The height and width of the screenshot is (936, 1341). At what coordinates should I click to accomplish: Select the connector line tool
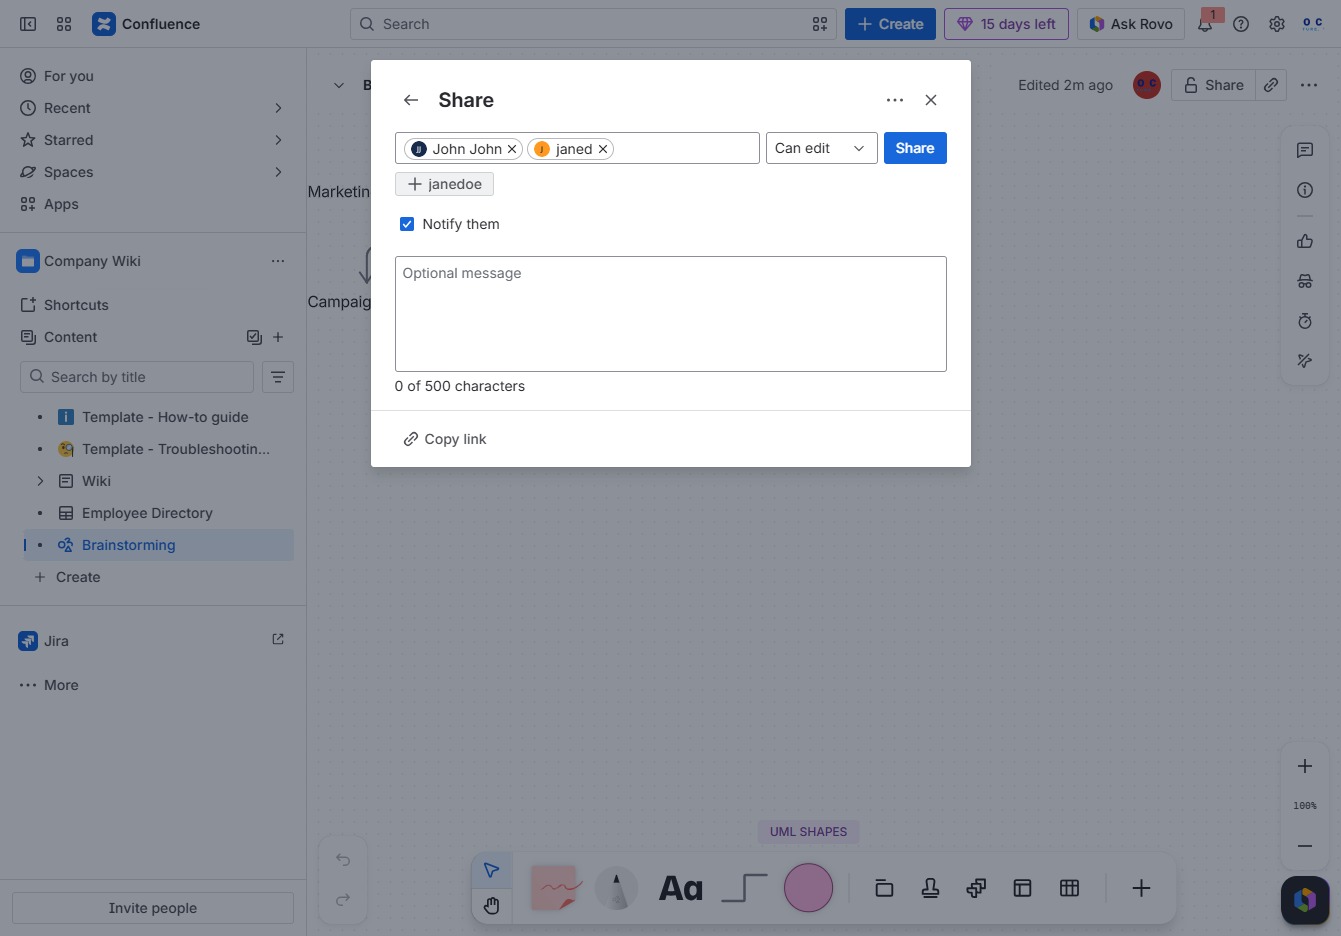(x=744, y=888)
